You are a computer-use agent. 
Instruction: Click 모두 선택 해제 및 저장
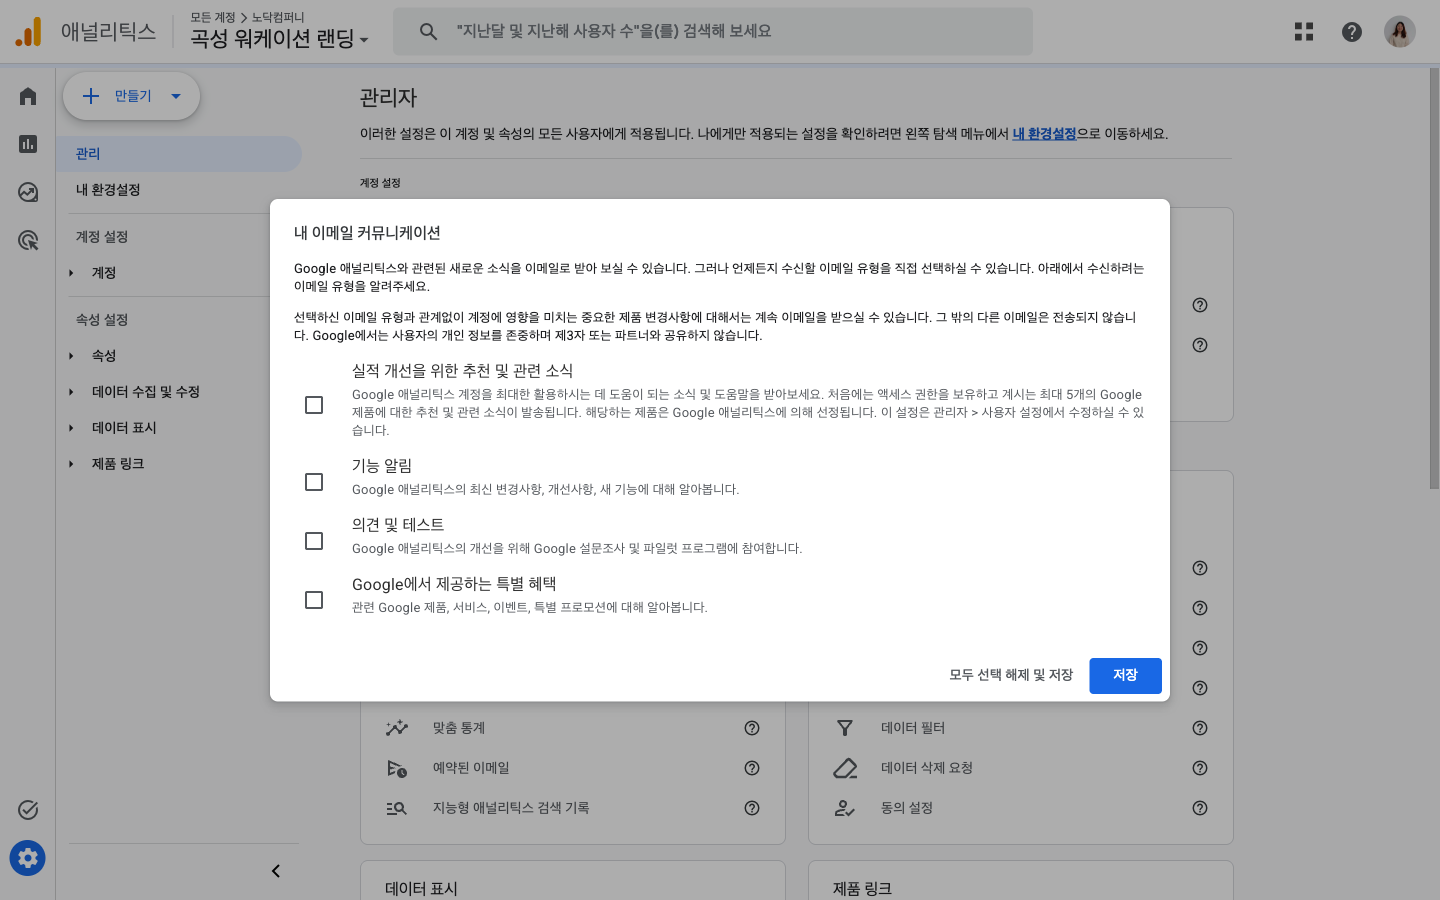1011,675
